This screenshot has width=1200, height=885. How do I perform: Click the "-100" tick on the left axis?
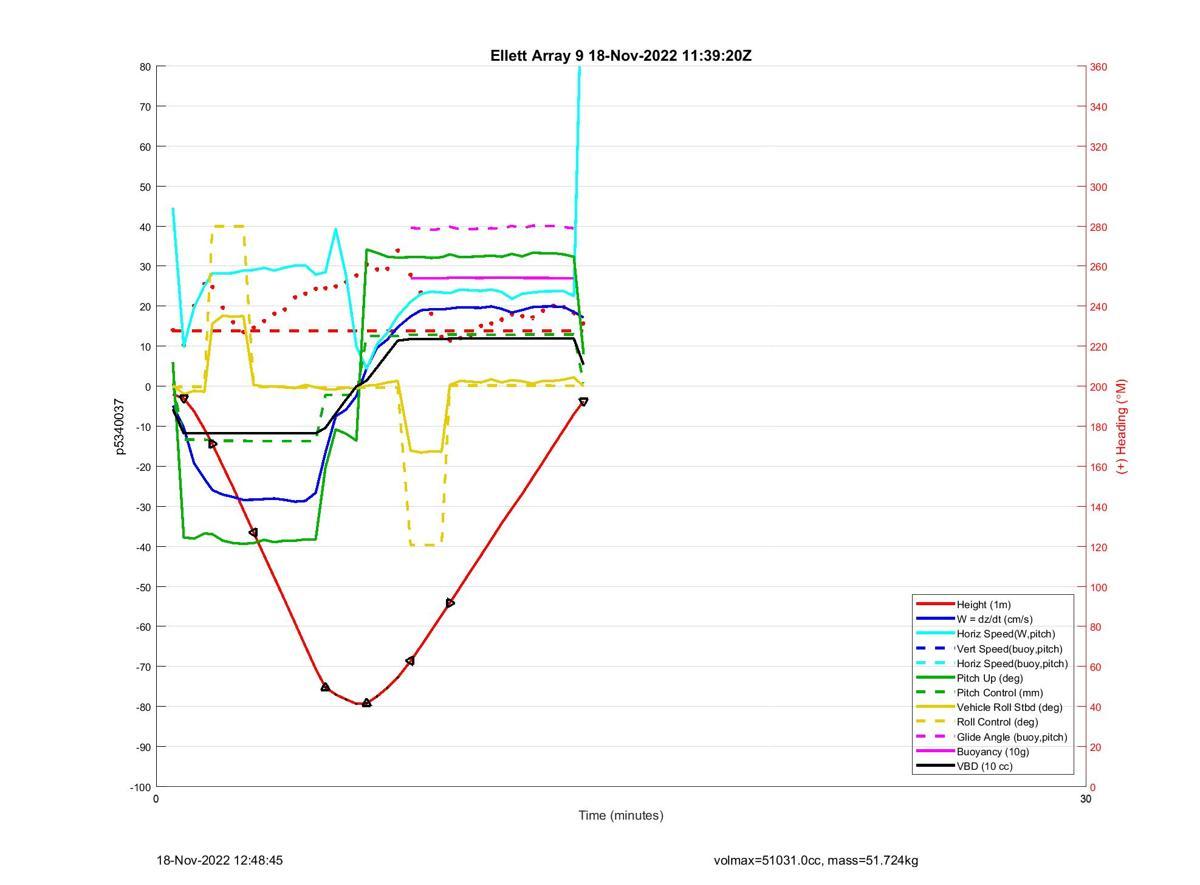(x=140, y=787)
